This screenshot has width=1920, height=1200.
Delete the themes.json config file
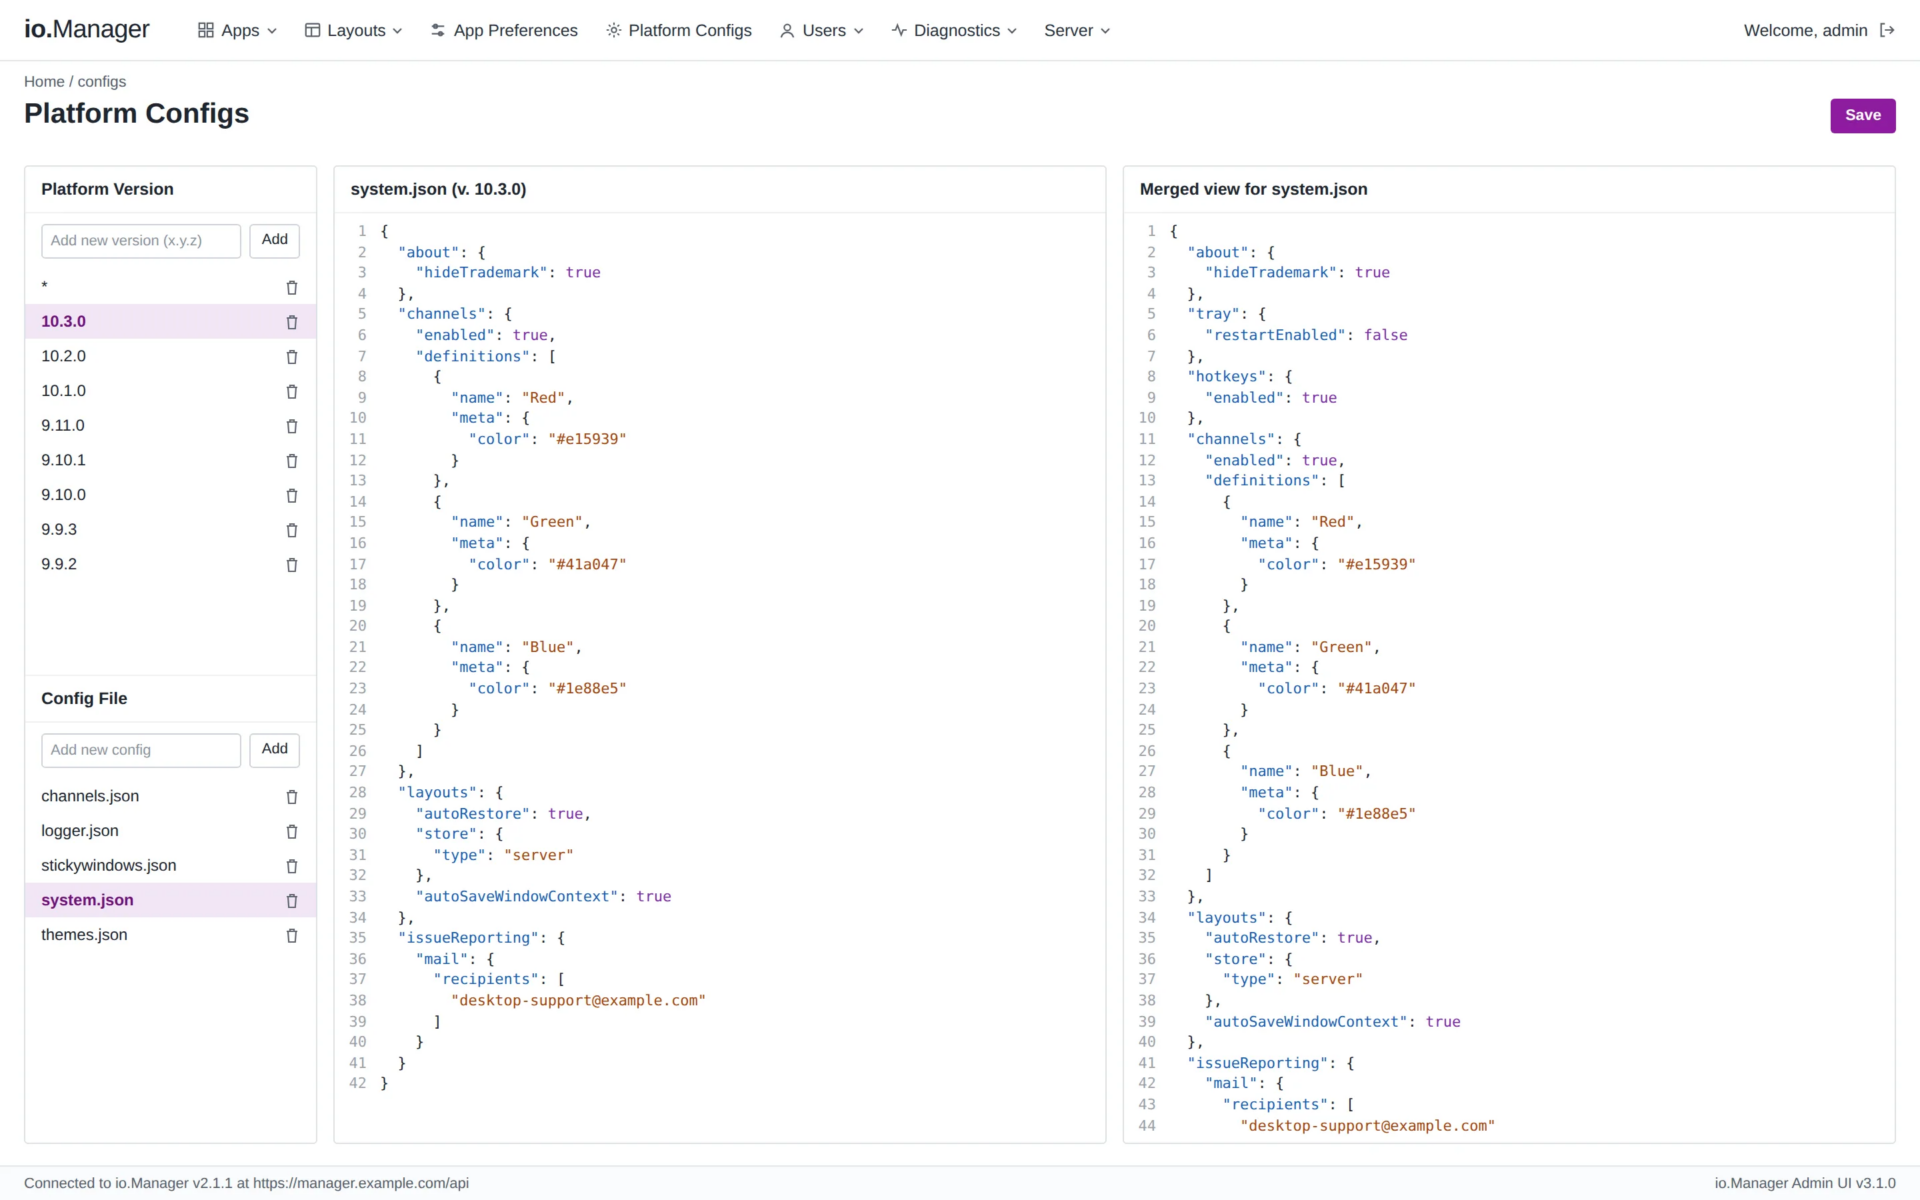tap(292, 936)
